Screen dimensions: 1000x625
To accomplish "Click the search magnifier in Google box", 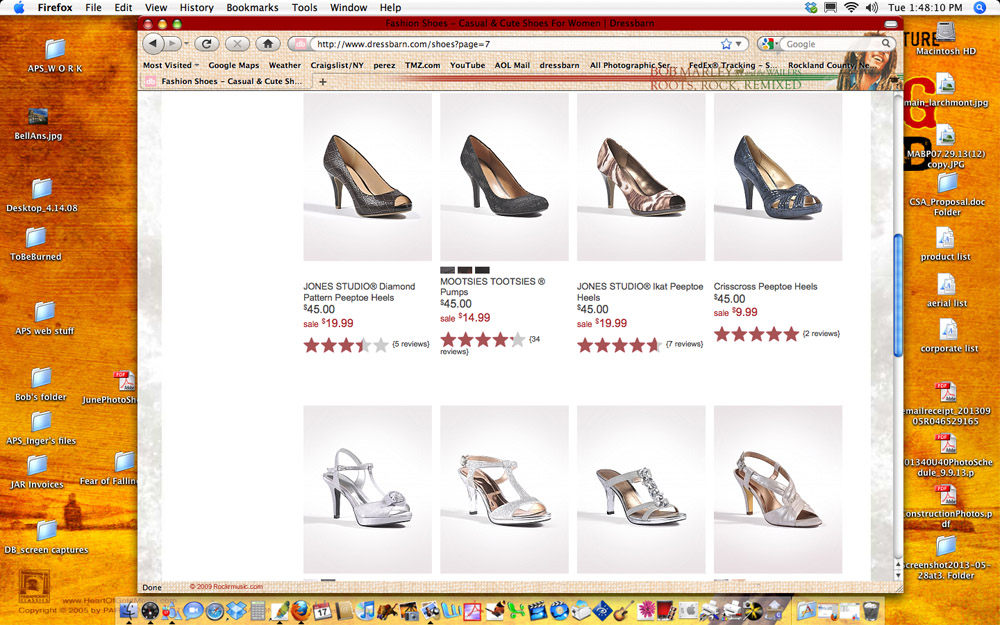I will [x=886, y=43].
